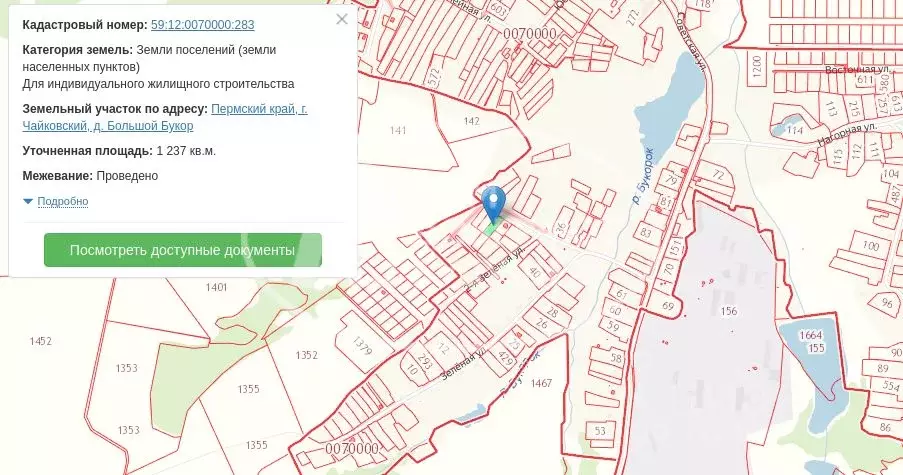Select parcel 96 on map

[887, 303]
